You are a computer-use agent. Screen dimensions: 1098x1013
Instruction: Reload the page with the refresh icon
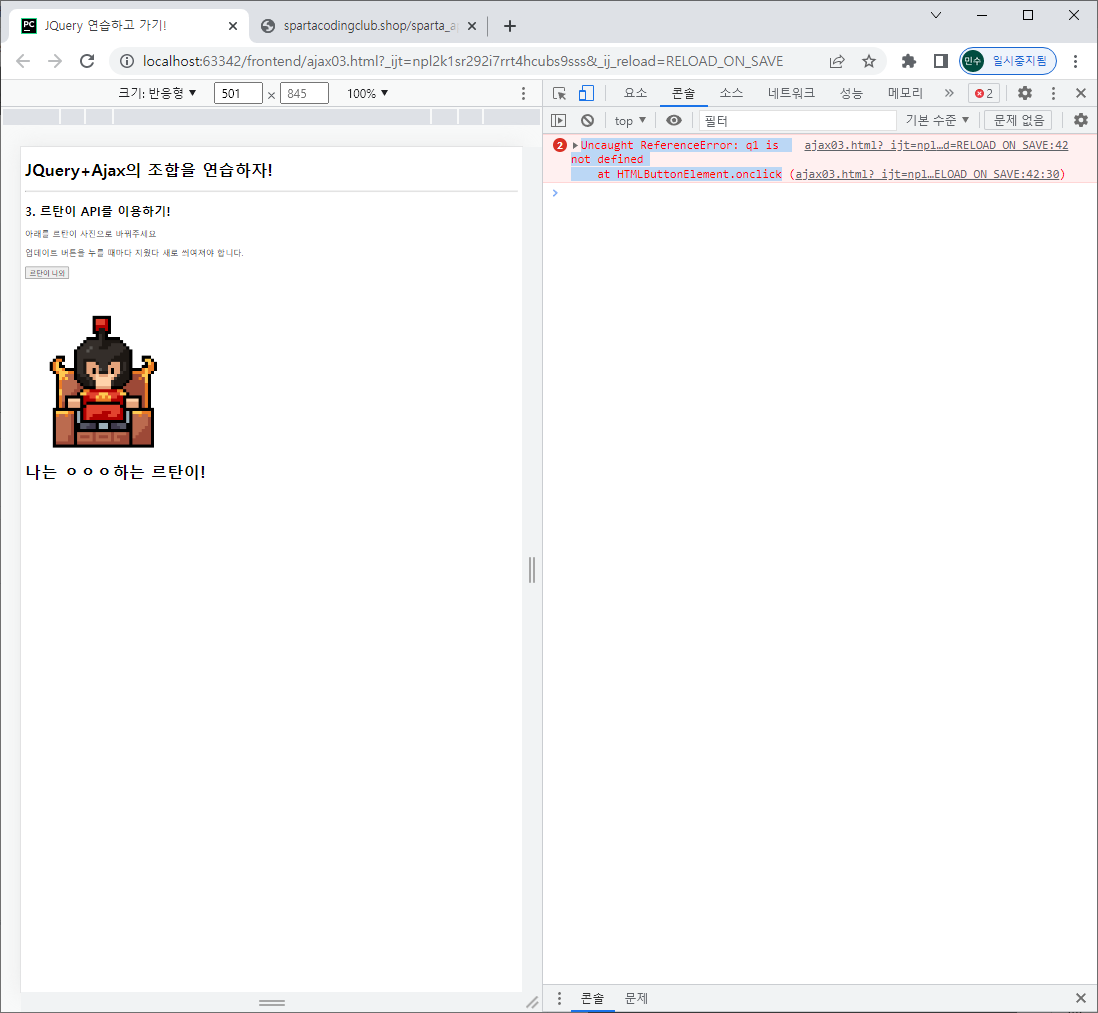(x=87, y=62)
